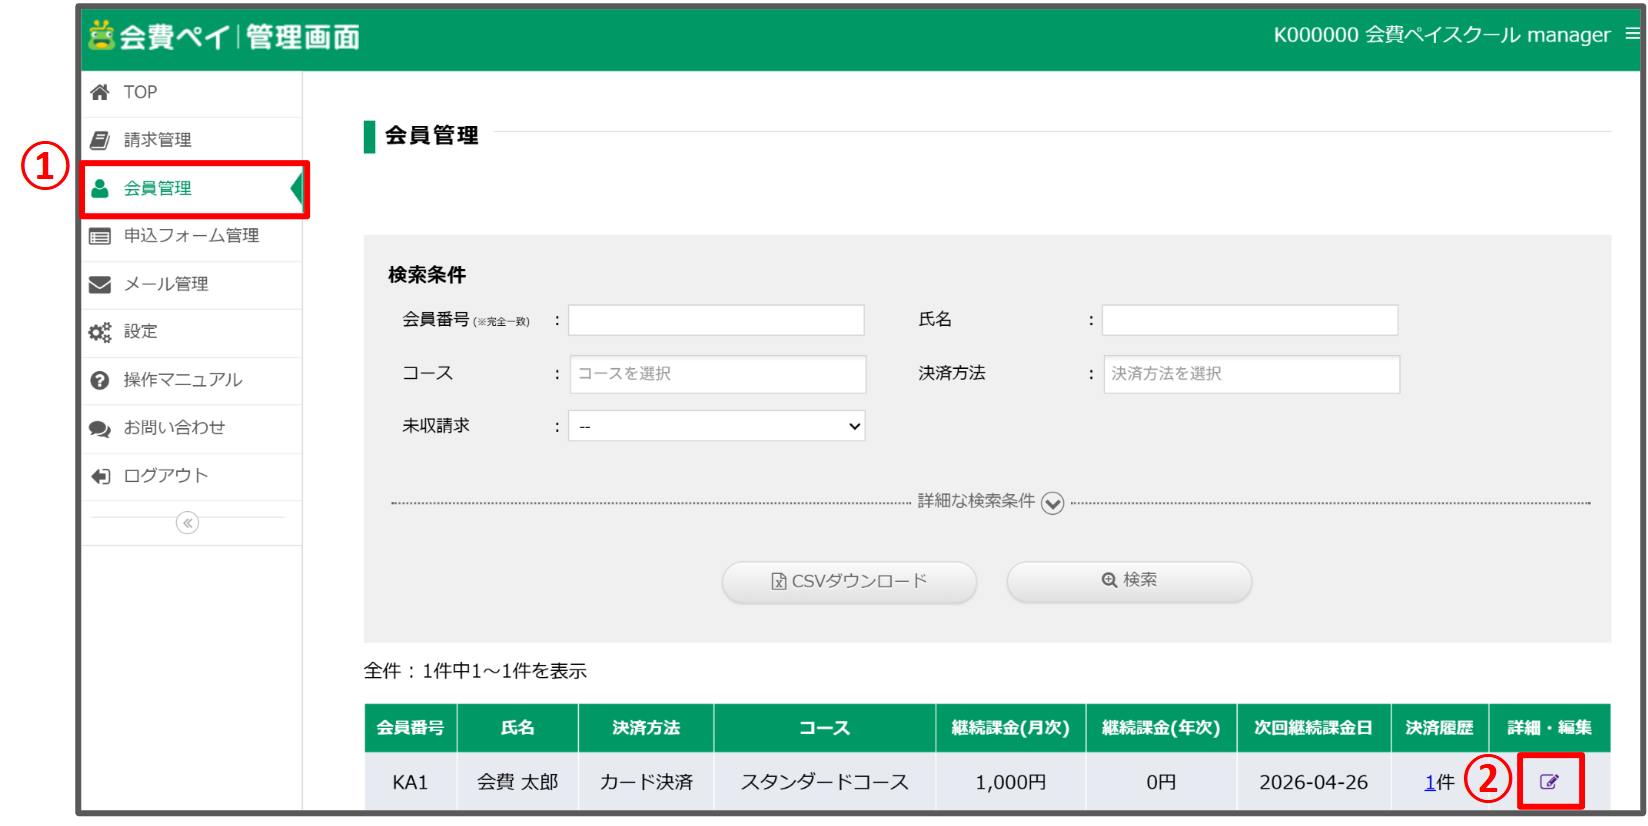
Task: Click the コース column header
Action: click(825, 728)
